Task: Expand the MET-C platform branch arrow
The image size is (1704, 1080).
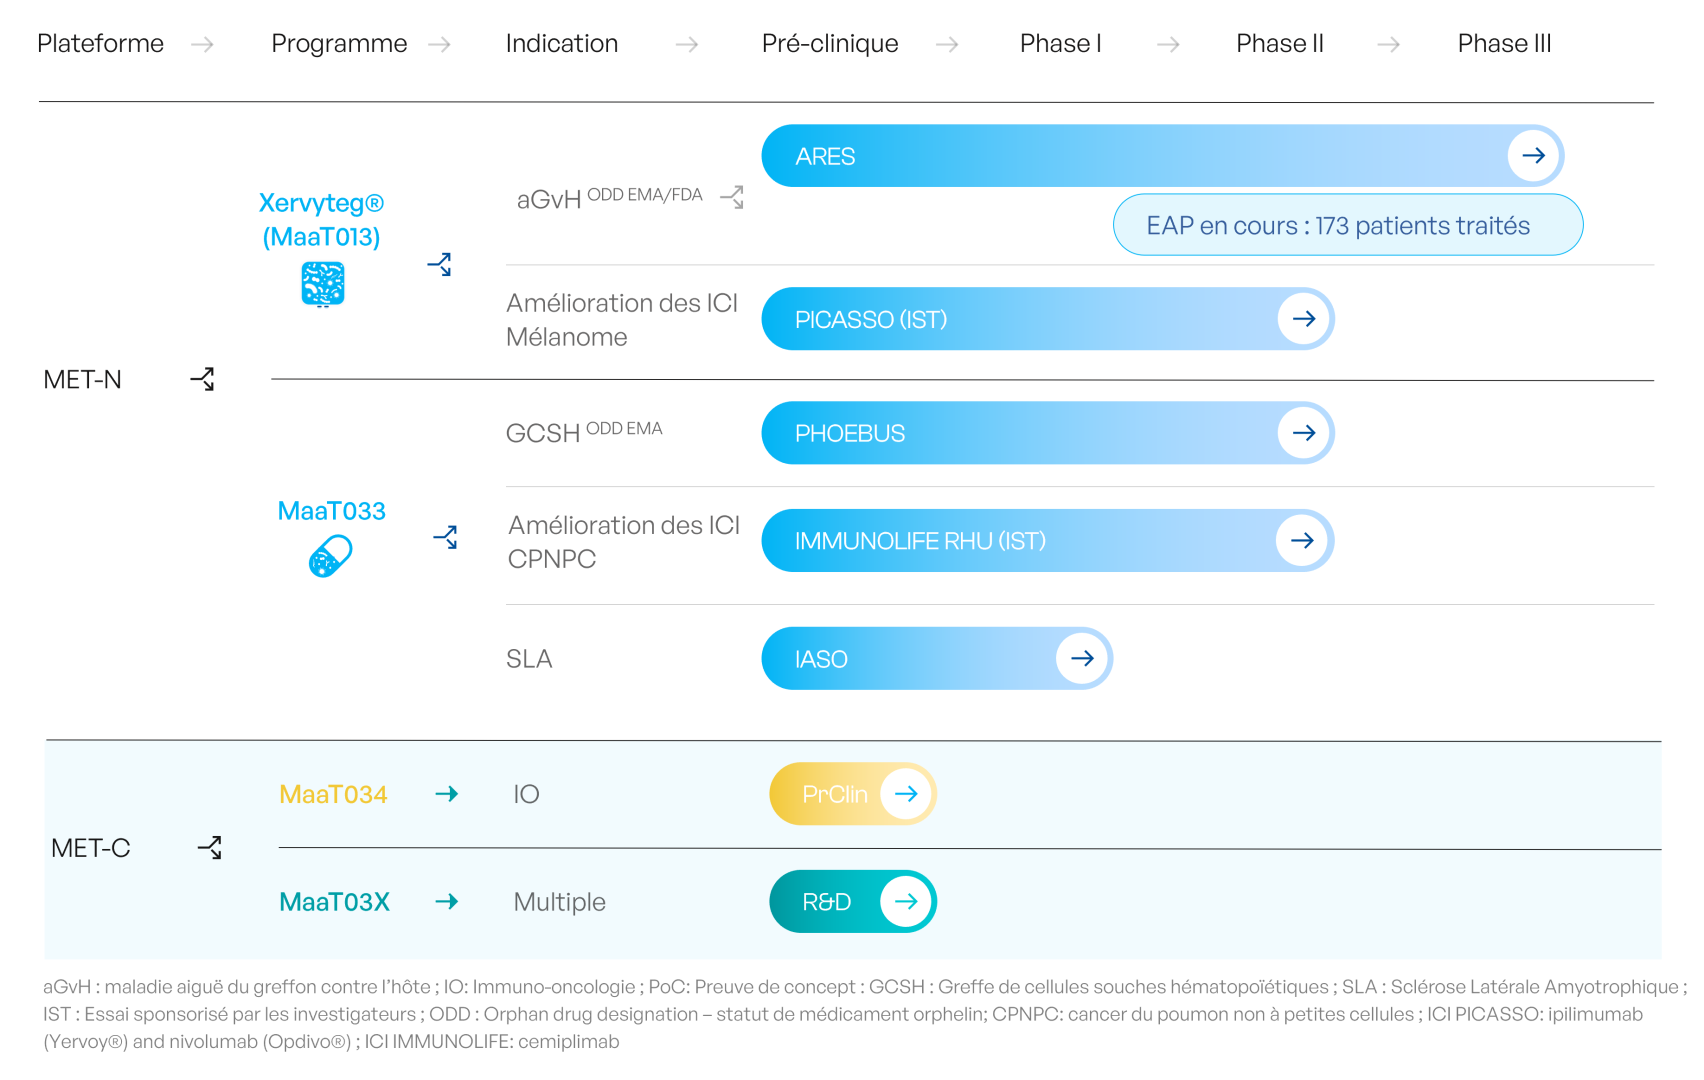Action: point(210,848)
